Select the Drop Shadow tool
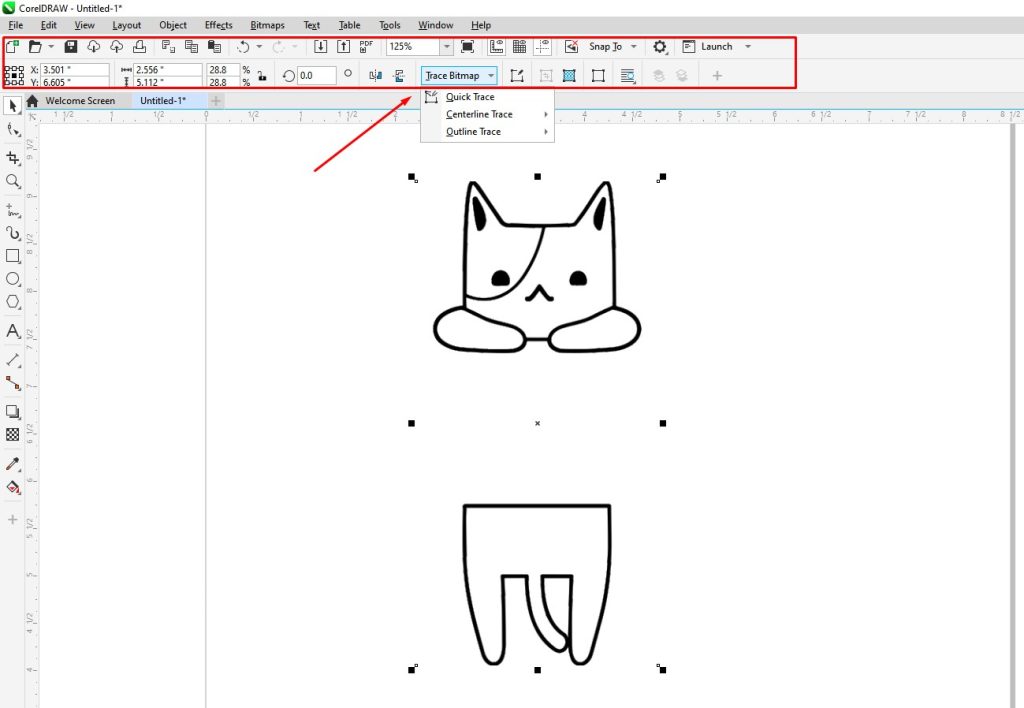The image size is (1024, 708). 12,411
